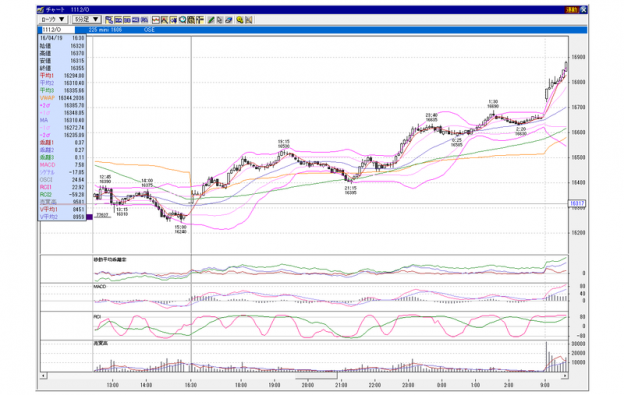Select the green pencil drawing tool
624x395 pixels.
(211, 19)
